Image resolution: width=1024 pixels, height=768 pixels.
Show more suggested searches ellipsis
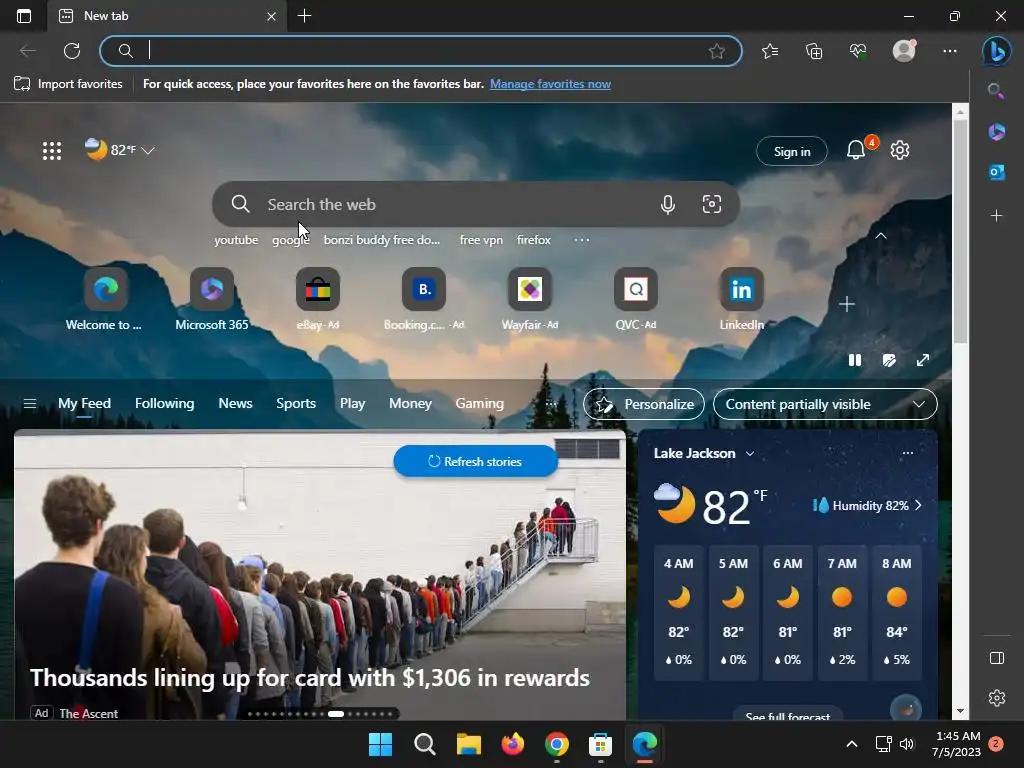(581, 240)
